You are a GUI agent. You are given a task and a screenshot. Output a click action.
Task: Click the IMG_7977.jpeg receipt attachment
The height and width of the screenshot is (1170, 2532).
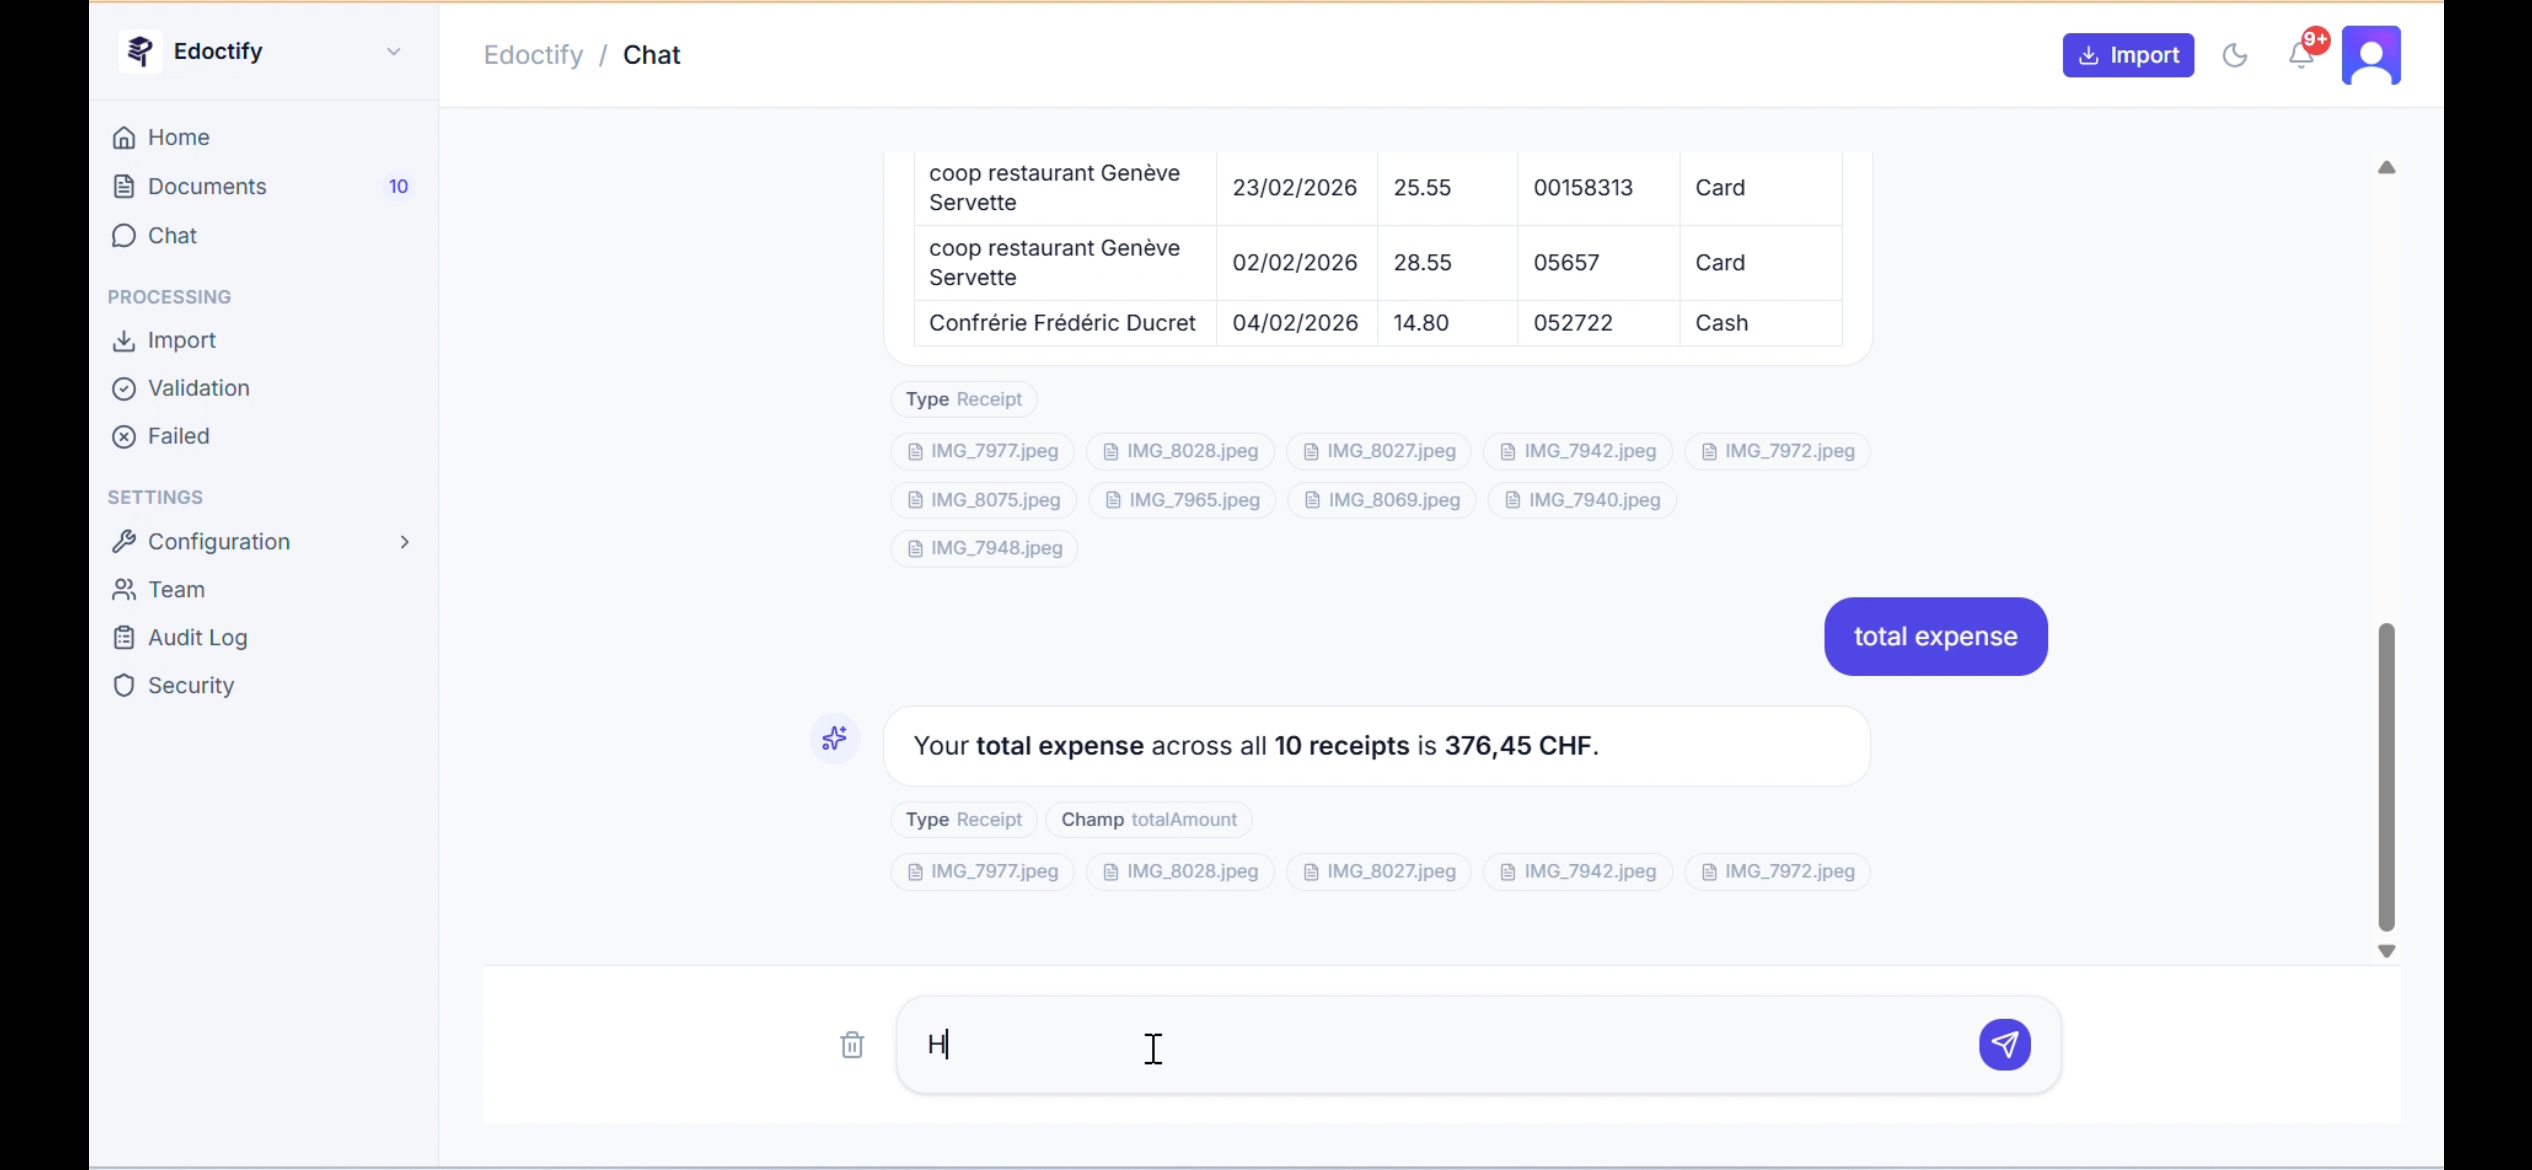(x=980, y=451)
